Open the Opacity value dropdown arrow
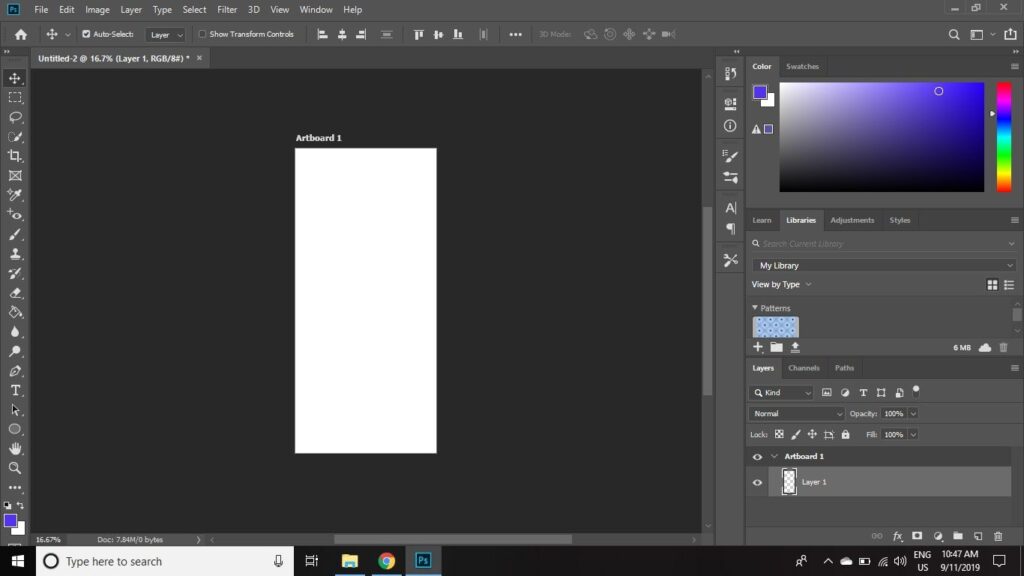The width and height of the screenshot is (1024, 576). tap(913, 413)
